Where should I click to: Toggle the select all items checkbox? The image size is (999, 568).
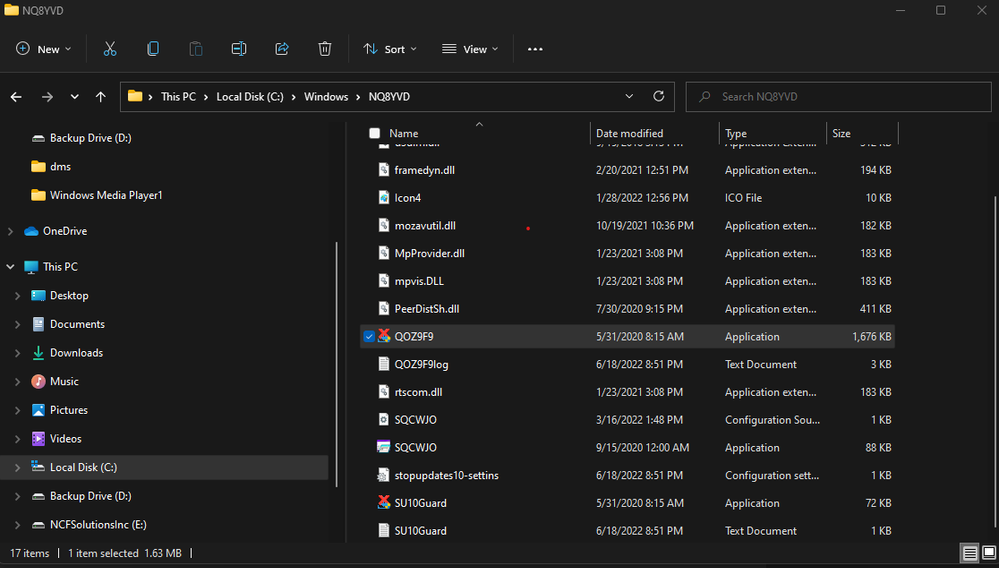375,133
